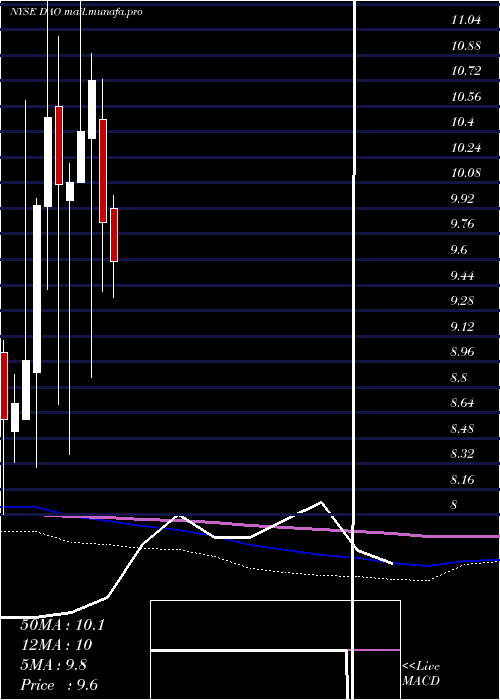Click the 8.48 price axis label
Viewport: 500px width, 700px height.
click(462, 429)
